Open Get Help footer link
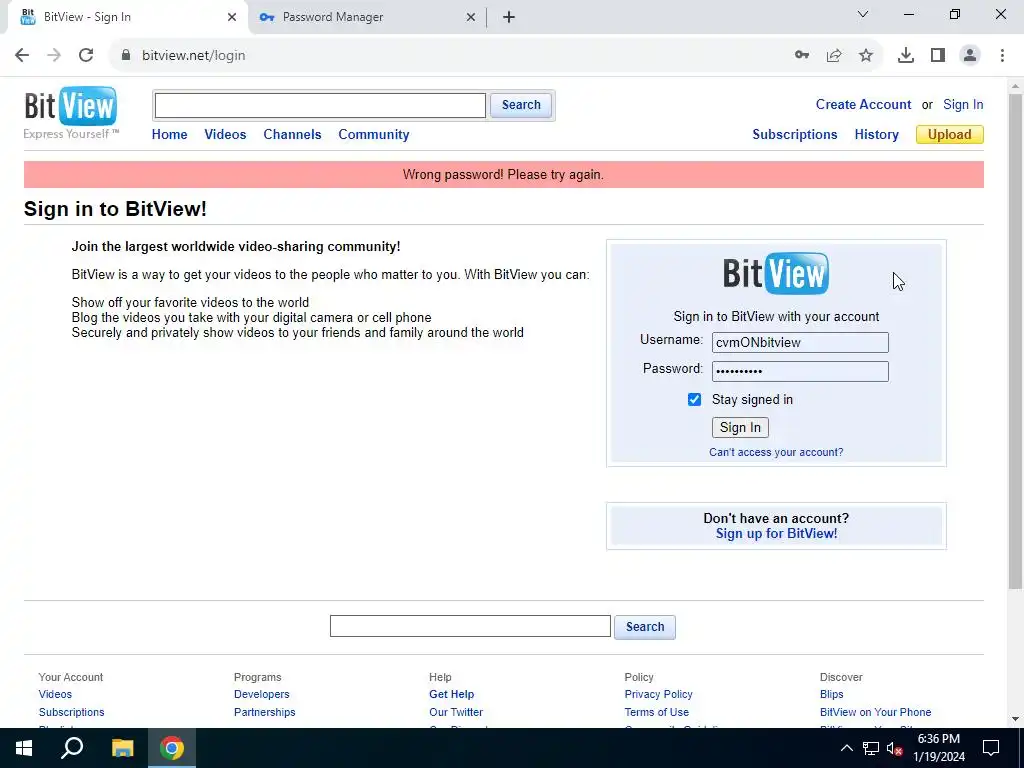Screen dimensions: 1024x768 (451, 694)
